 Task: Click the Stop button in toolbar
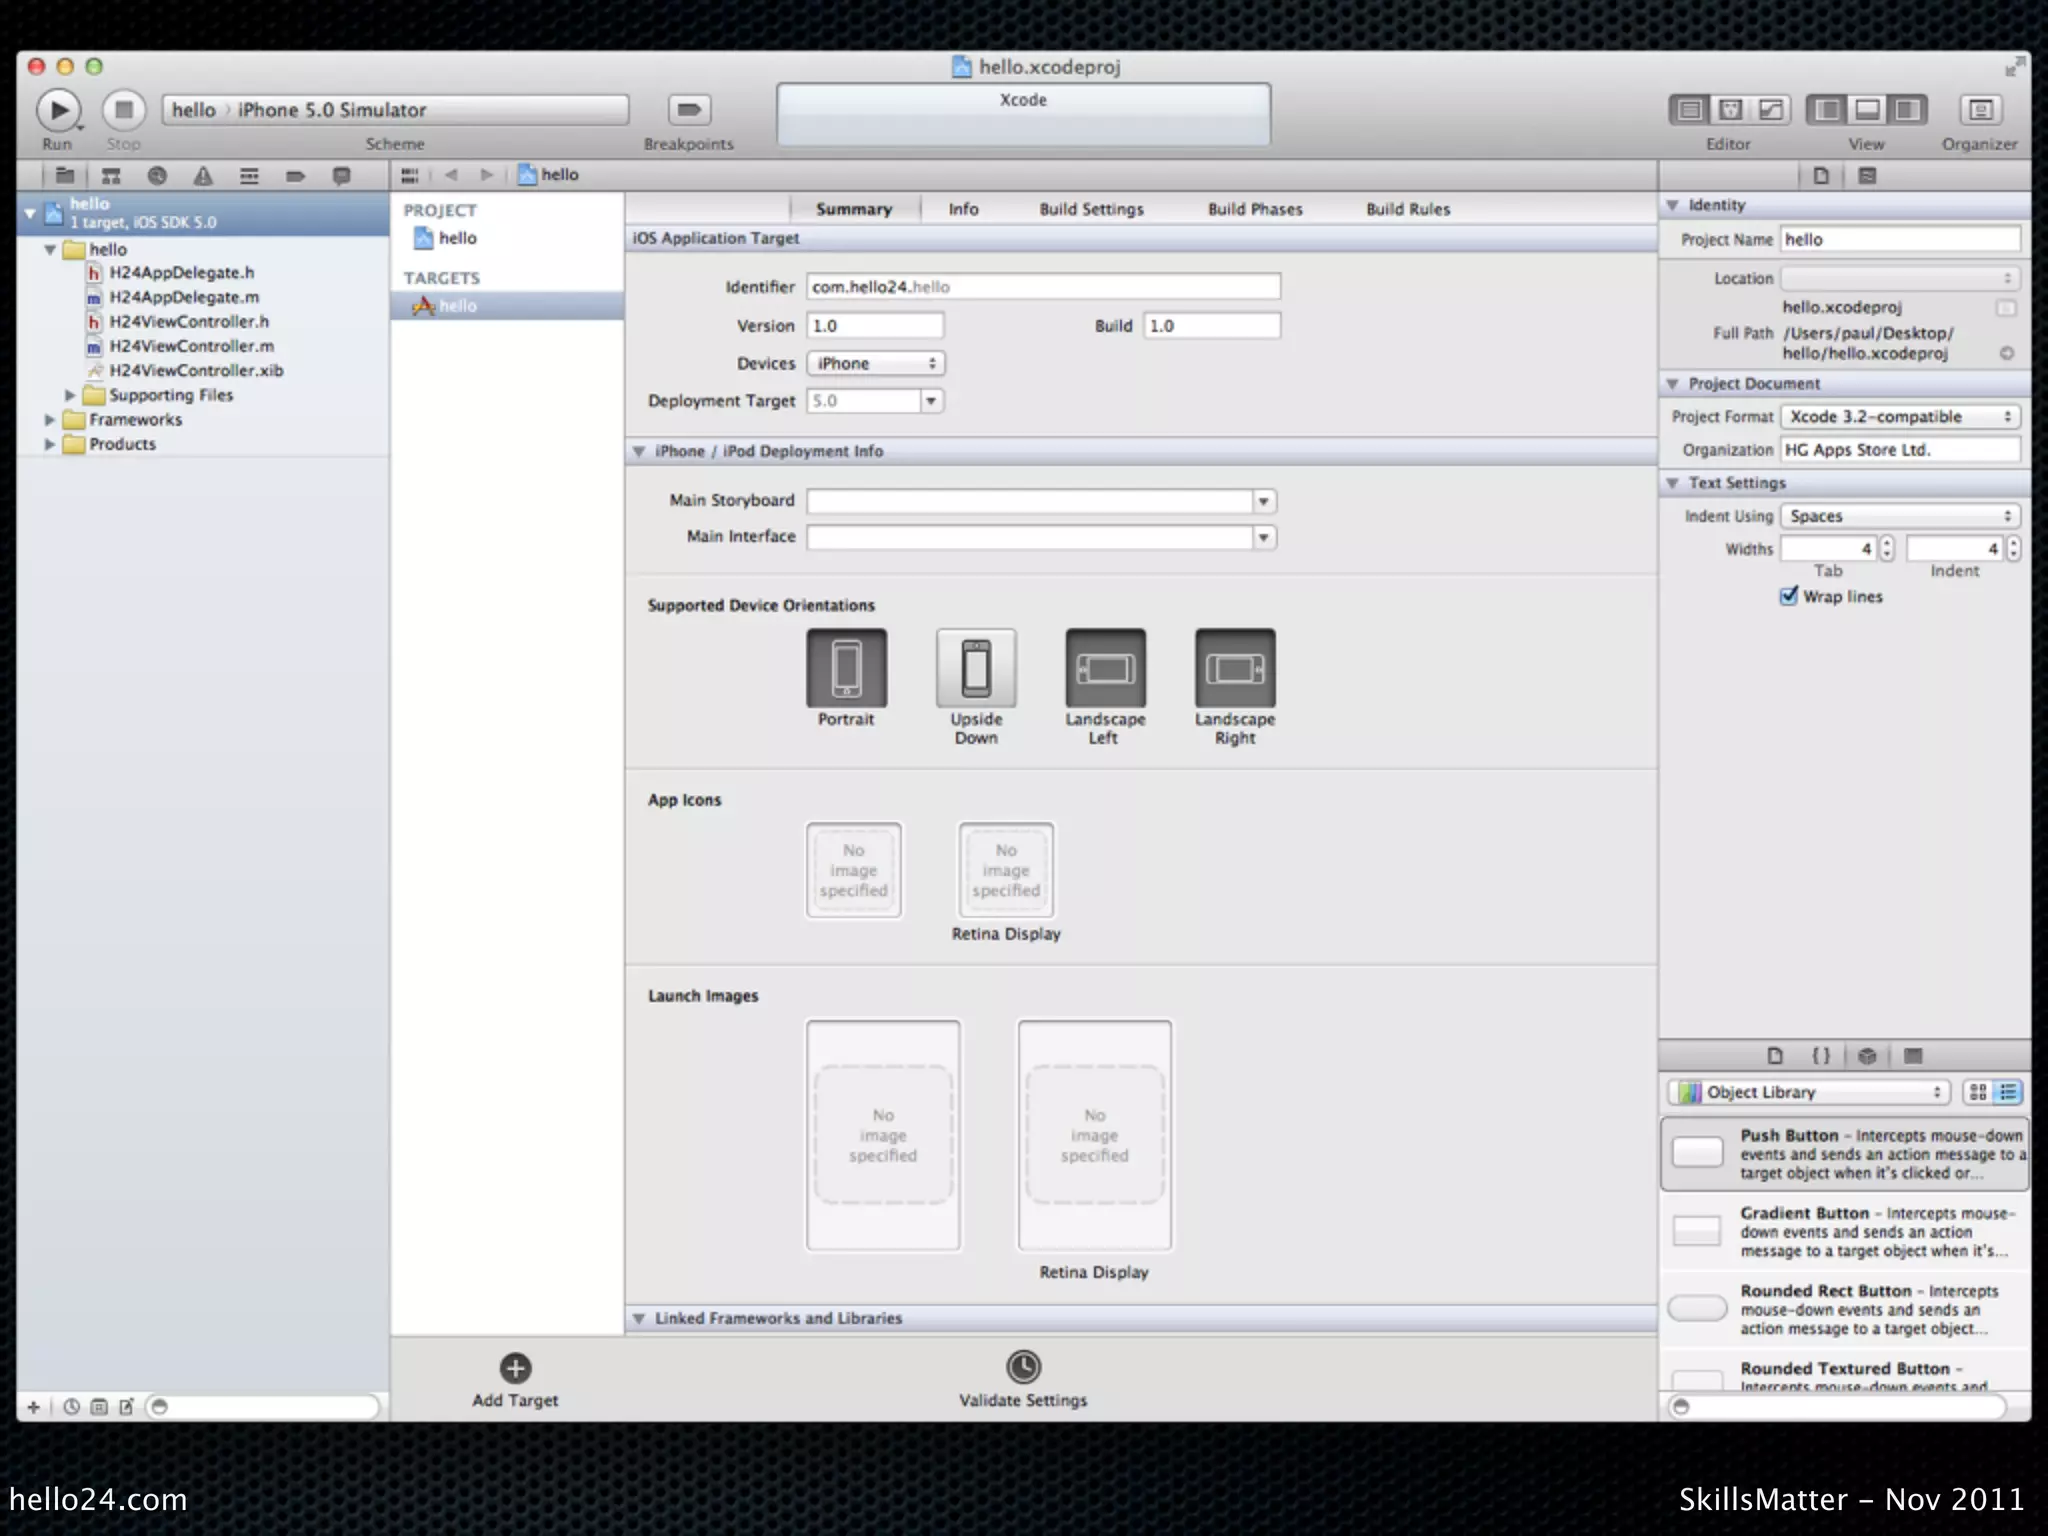[x=124, y=109]
